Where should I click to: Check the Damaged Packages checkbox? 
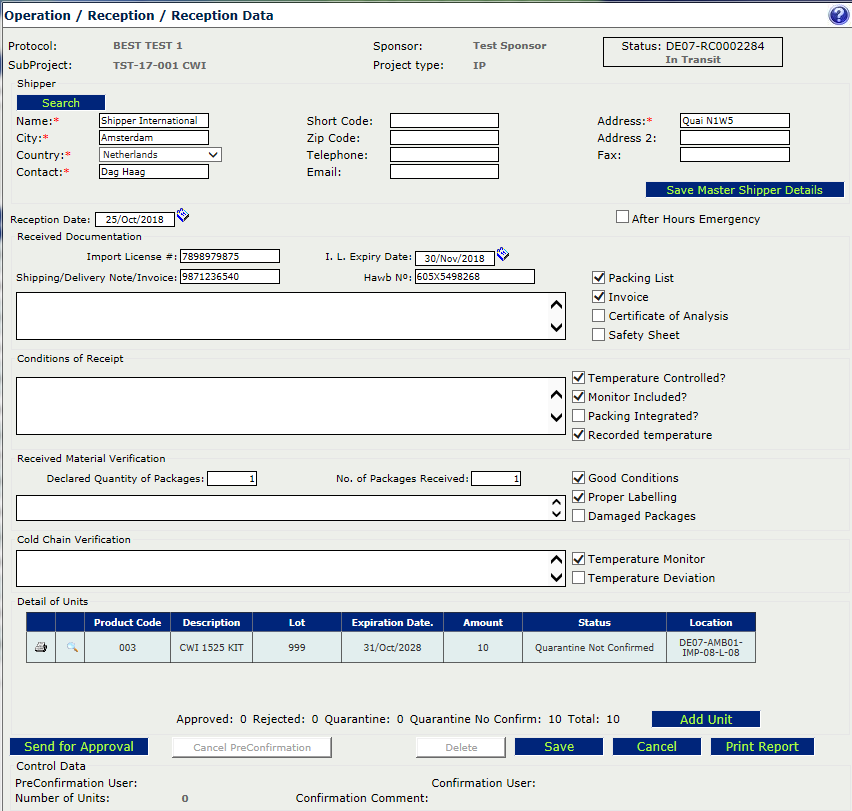579,515
